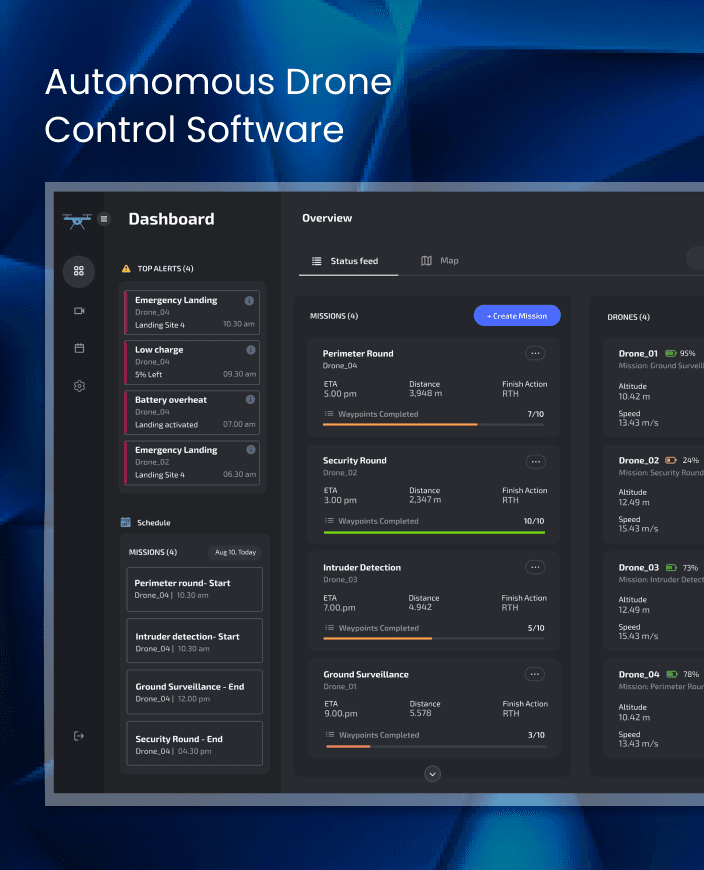
Task: Click the Overview heading
Action: [x=327, y=218]
